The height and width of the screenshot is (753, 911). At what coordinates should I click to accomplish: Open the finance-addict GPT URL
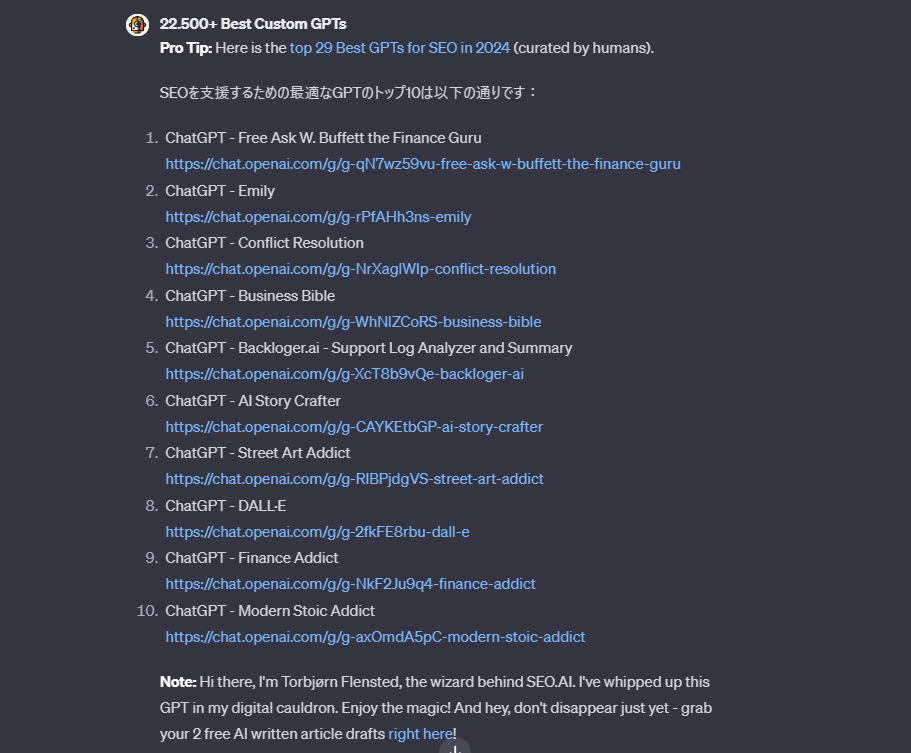(350, 584)
